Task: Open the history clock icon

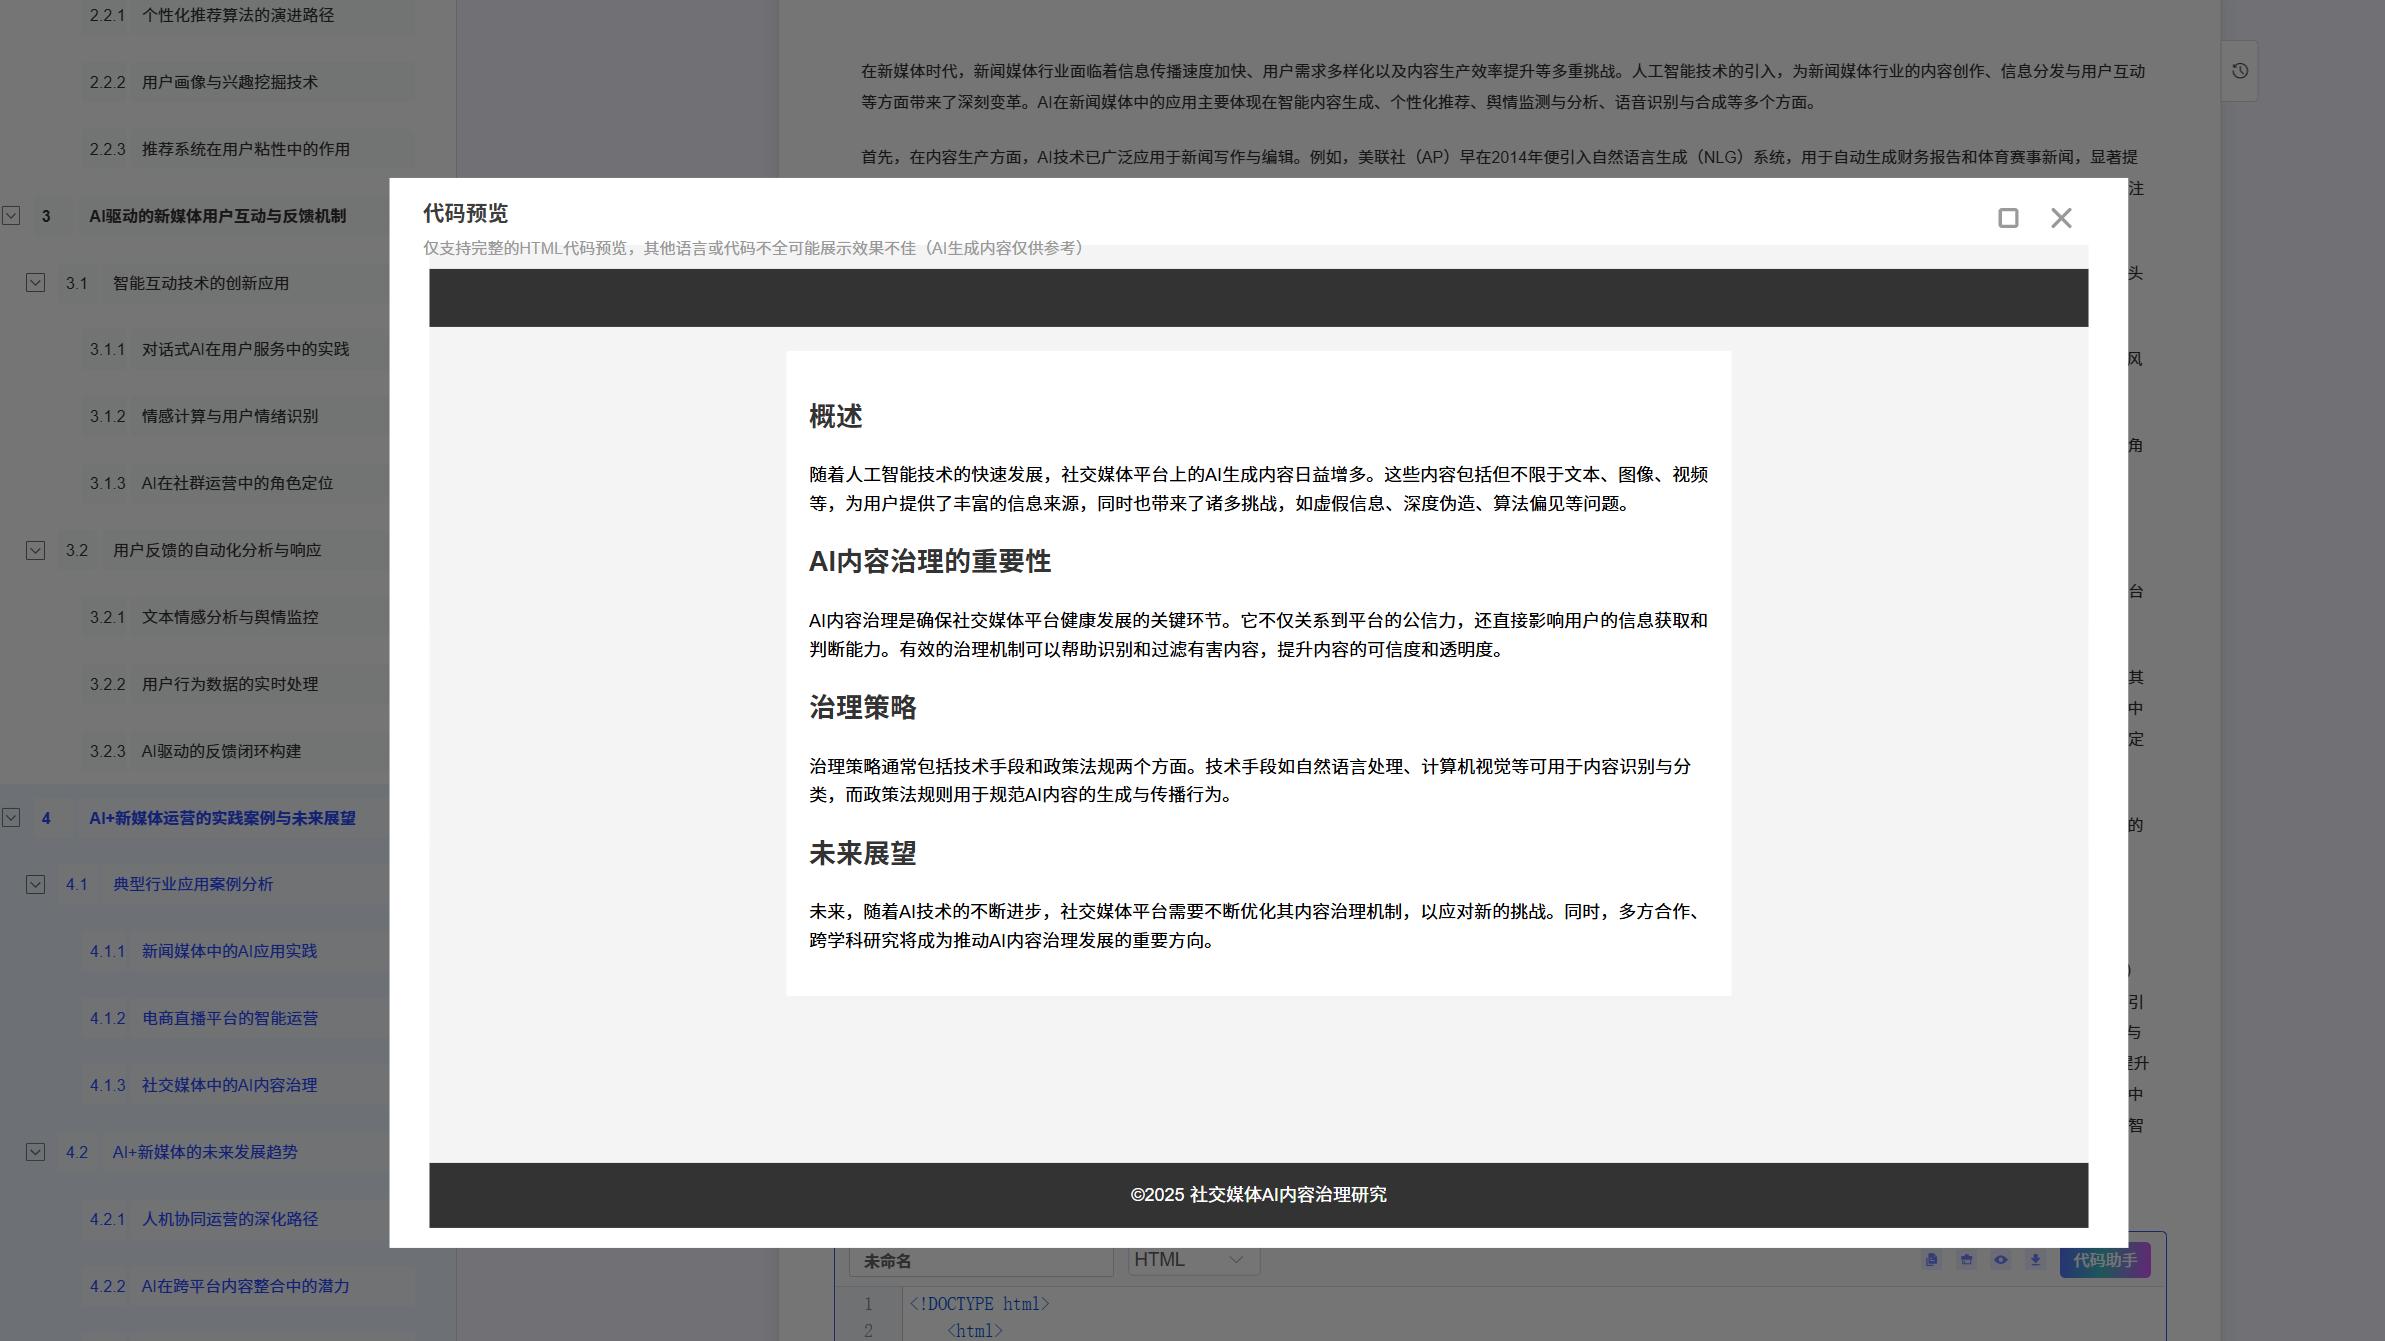Action: pos(2240,71)
